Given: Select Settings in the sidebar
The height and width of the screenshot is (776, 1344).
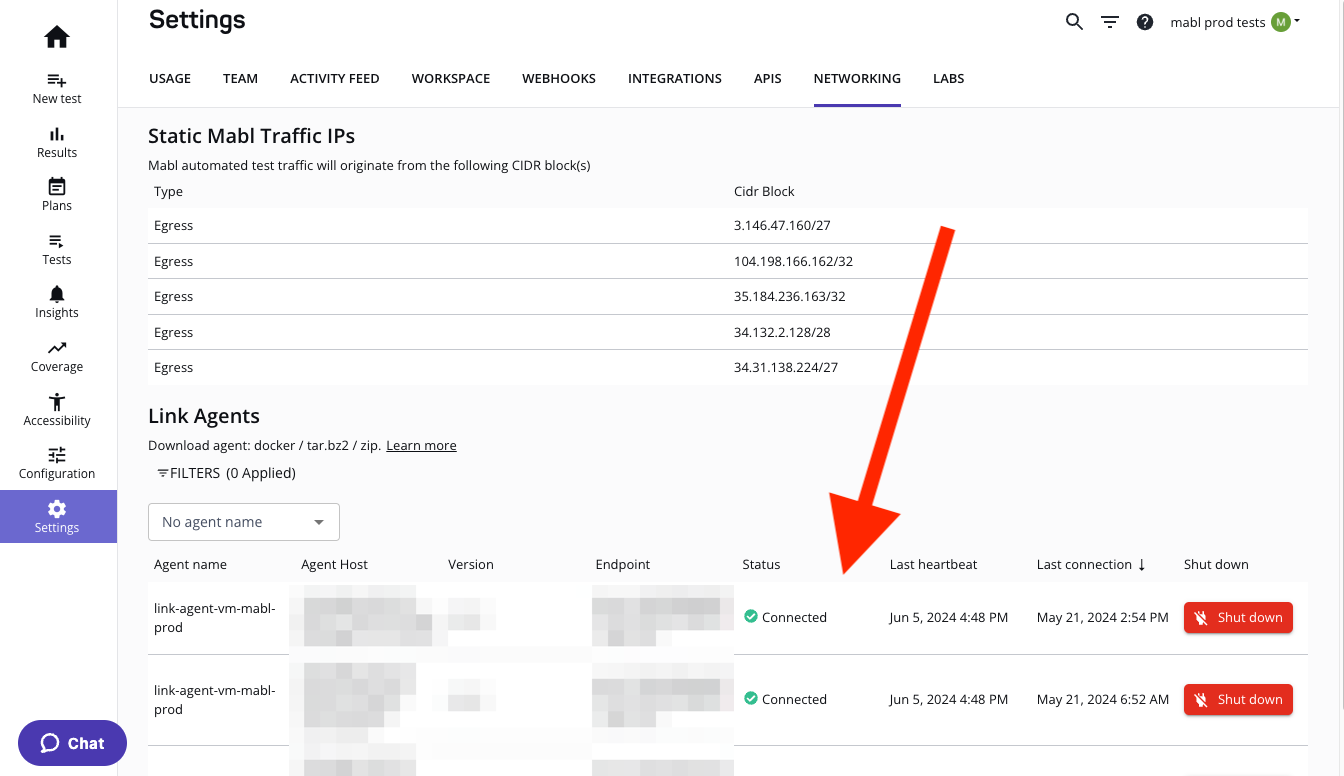Looking at the screenshot, I should coord(58,517).
